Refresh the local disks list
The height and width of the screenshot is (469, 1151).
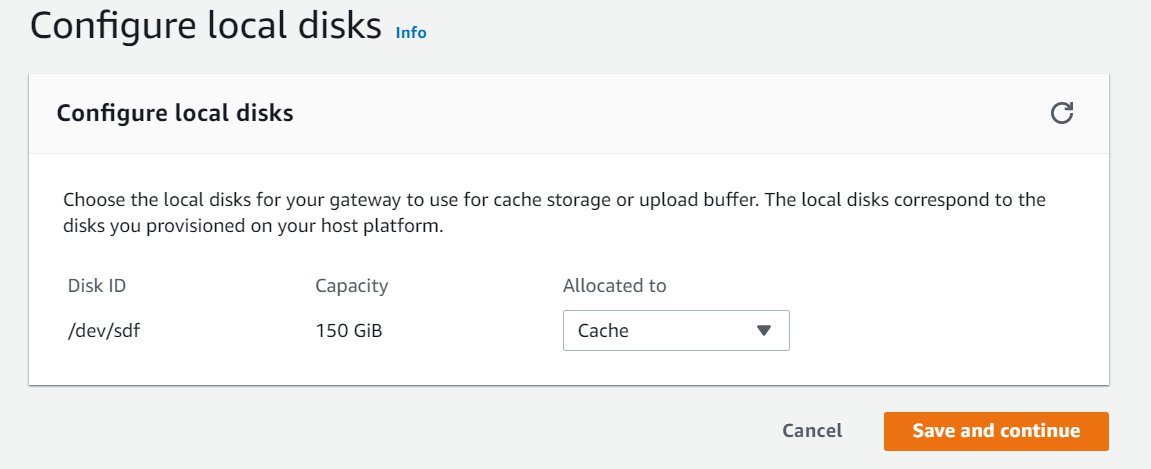click(x=1061, y=113)
